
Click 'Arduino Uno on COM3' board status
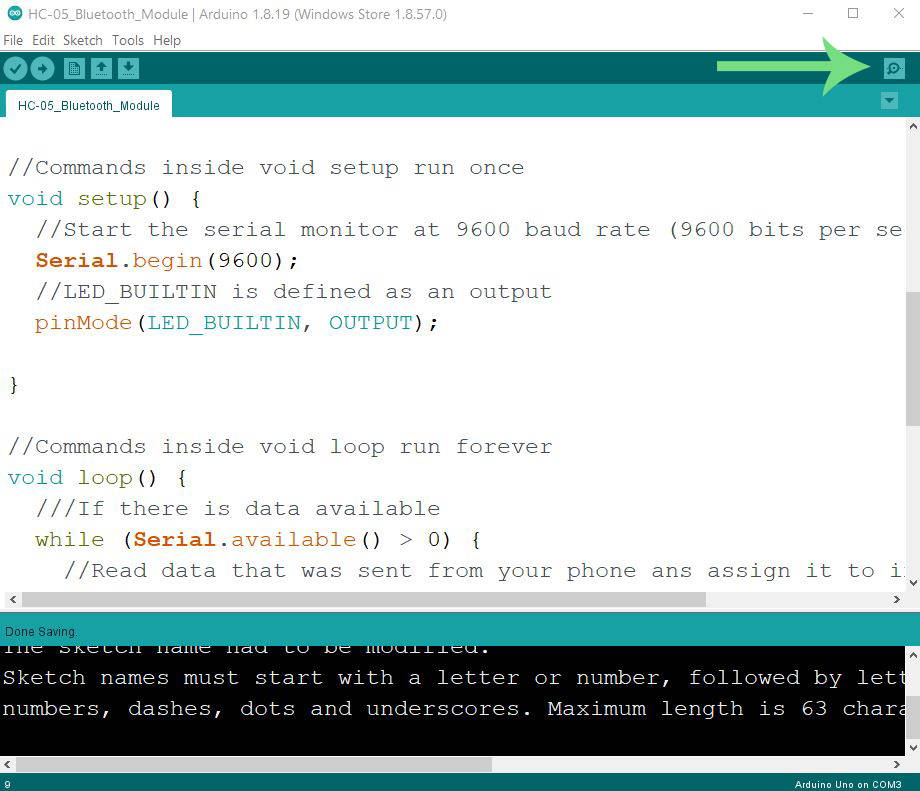pos(848,785)
